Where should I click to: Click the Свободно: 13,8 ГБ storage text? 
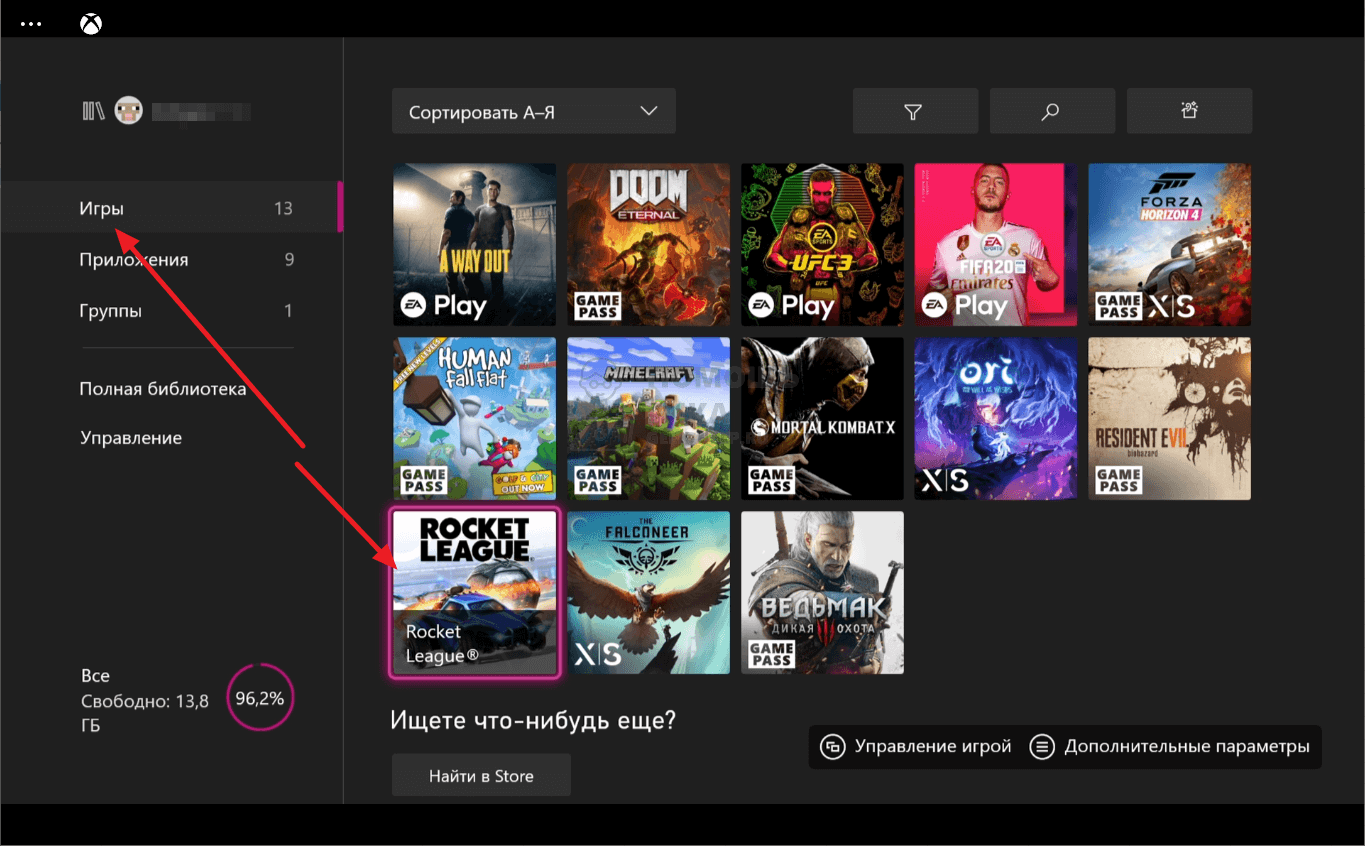click(145, 713)
